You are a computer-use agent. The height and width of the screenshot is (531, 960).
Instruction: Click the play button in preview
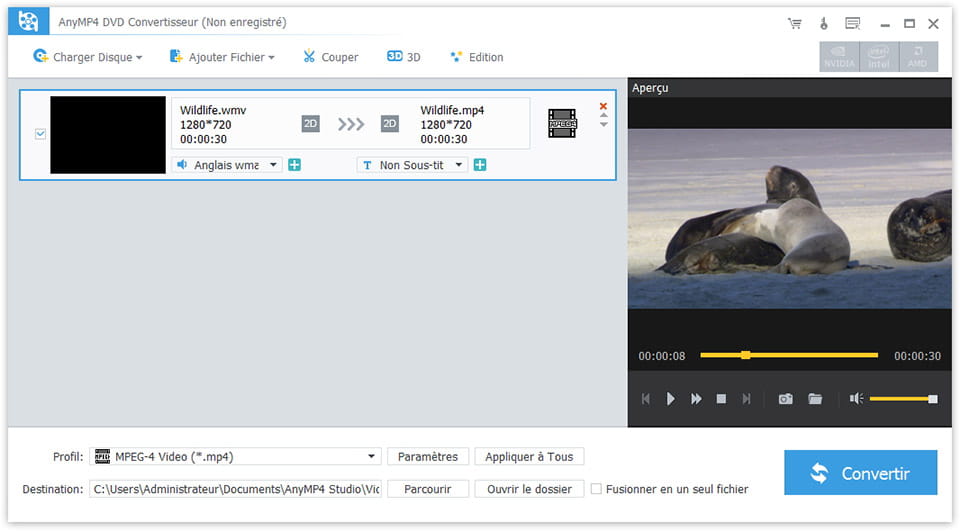point(670,399)
